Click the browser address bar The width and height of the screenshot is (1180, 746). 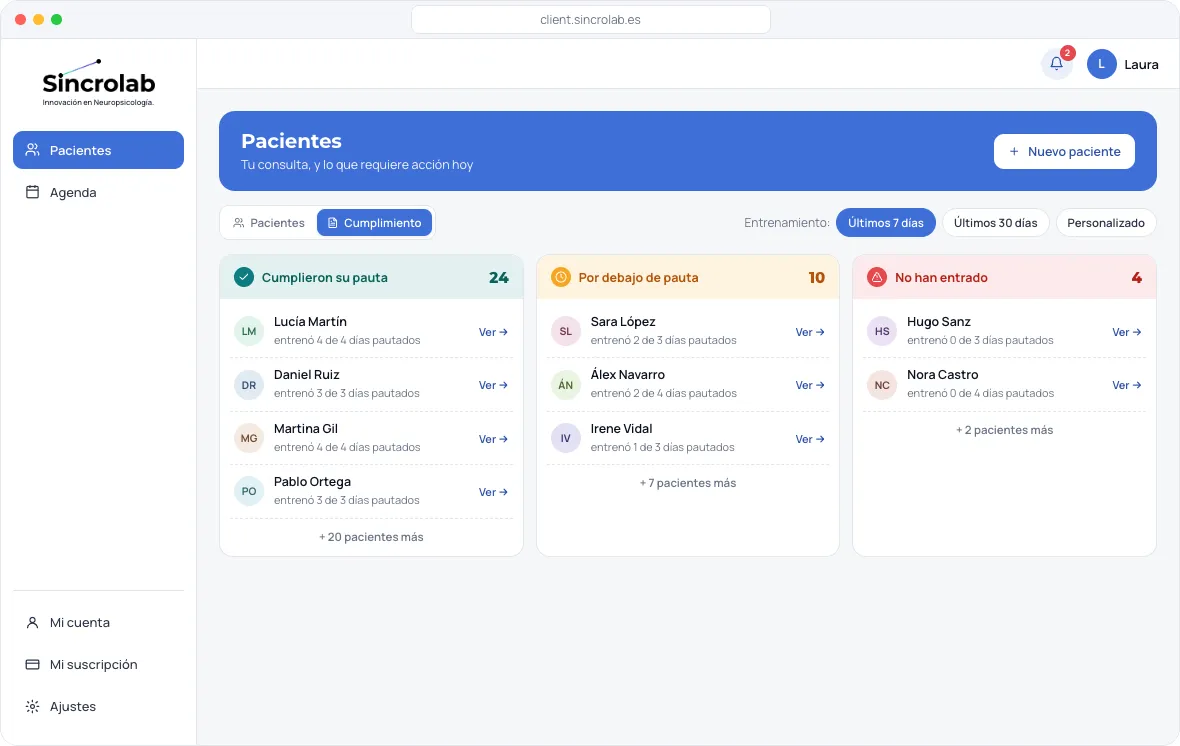pyautogui.click(x=591, y=20)
